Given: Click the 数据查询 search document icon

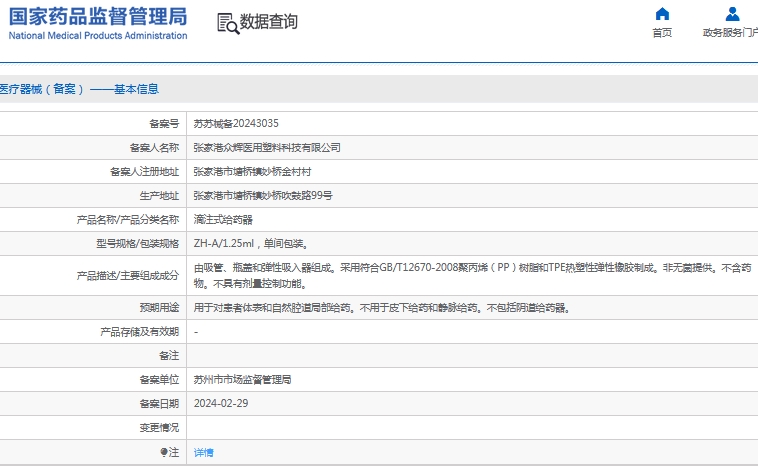Looking at the screenshot, I should [x=228, y=24].
